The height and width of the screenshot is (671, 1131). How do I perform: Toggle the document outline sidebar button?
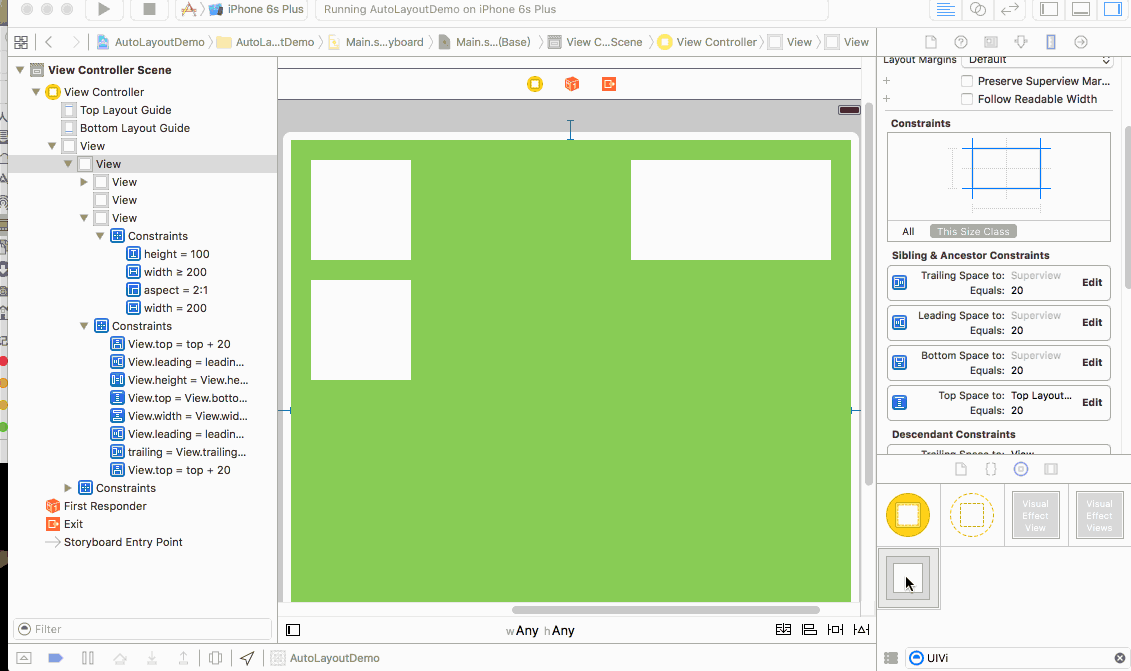(x=293, y=630)
